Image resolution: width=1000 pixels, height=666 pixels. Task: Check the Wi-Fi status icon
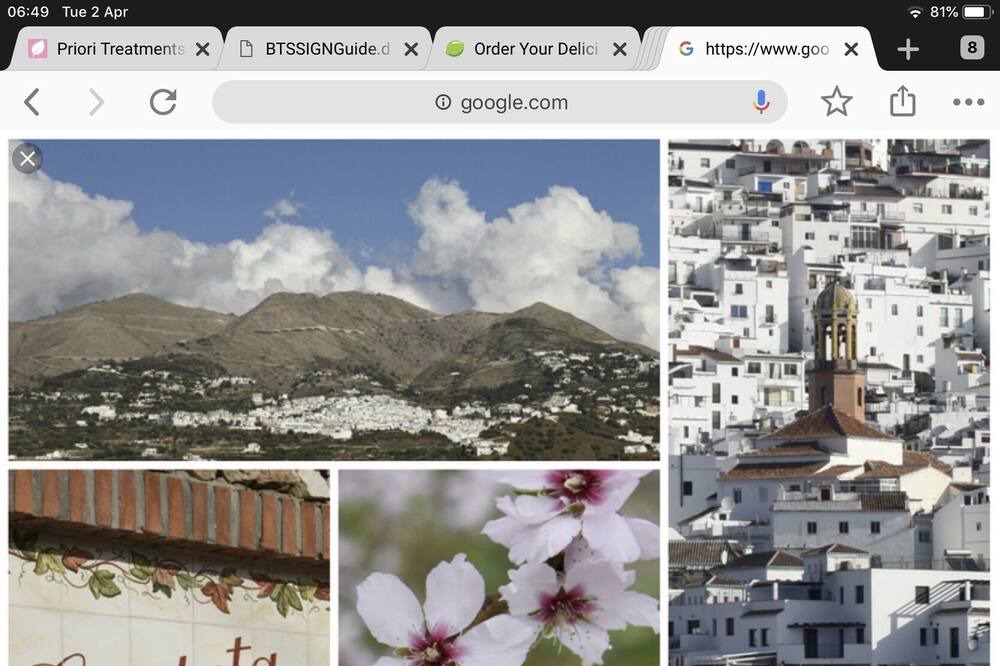point(915,12)
